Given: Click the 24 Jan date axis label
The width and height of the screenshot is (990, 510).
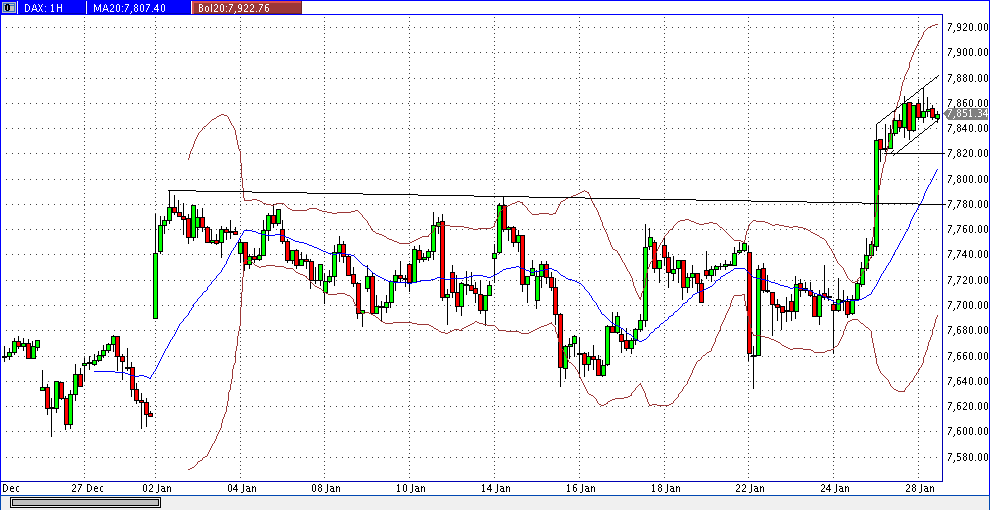Looking at the screenshot, I should tap(835, 488).
